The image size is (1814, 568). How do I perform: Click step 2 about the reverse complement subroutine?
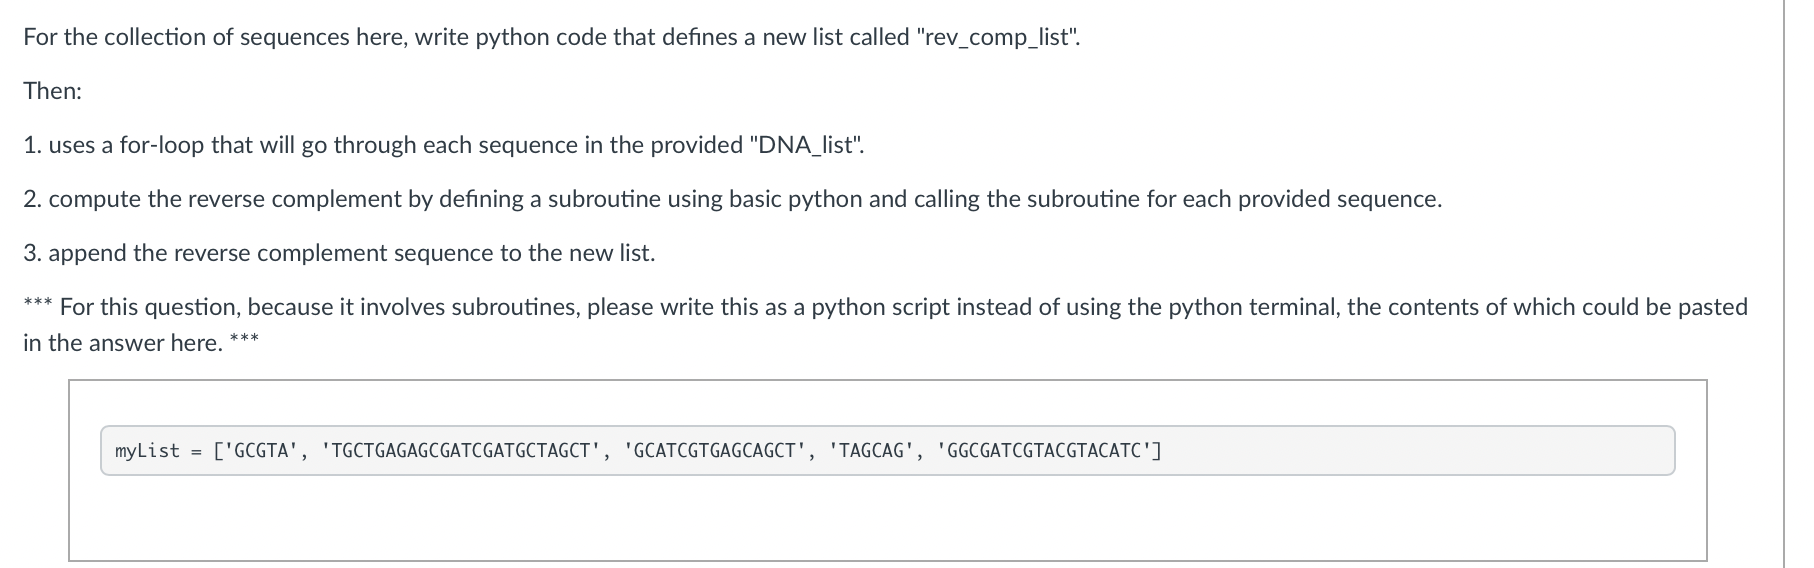(x=733, y=199)
